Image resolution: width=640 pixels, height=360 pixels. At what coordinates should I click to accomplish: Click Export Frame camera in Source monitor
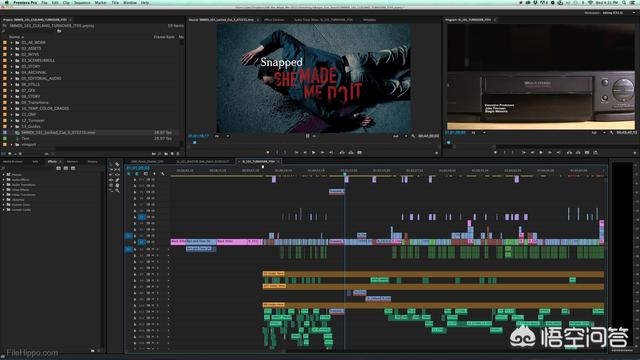pyautogui.click(x=360, y=153)
